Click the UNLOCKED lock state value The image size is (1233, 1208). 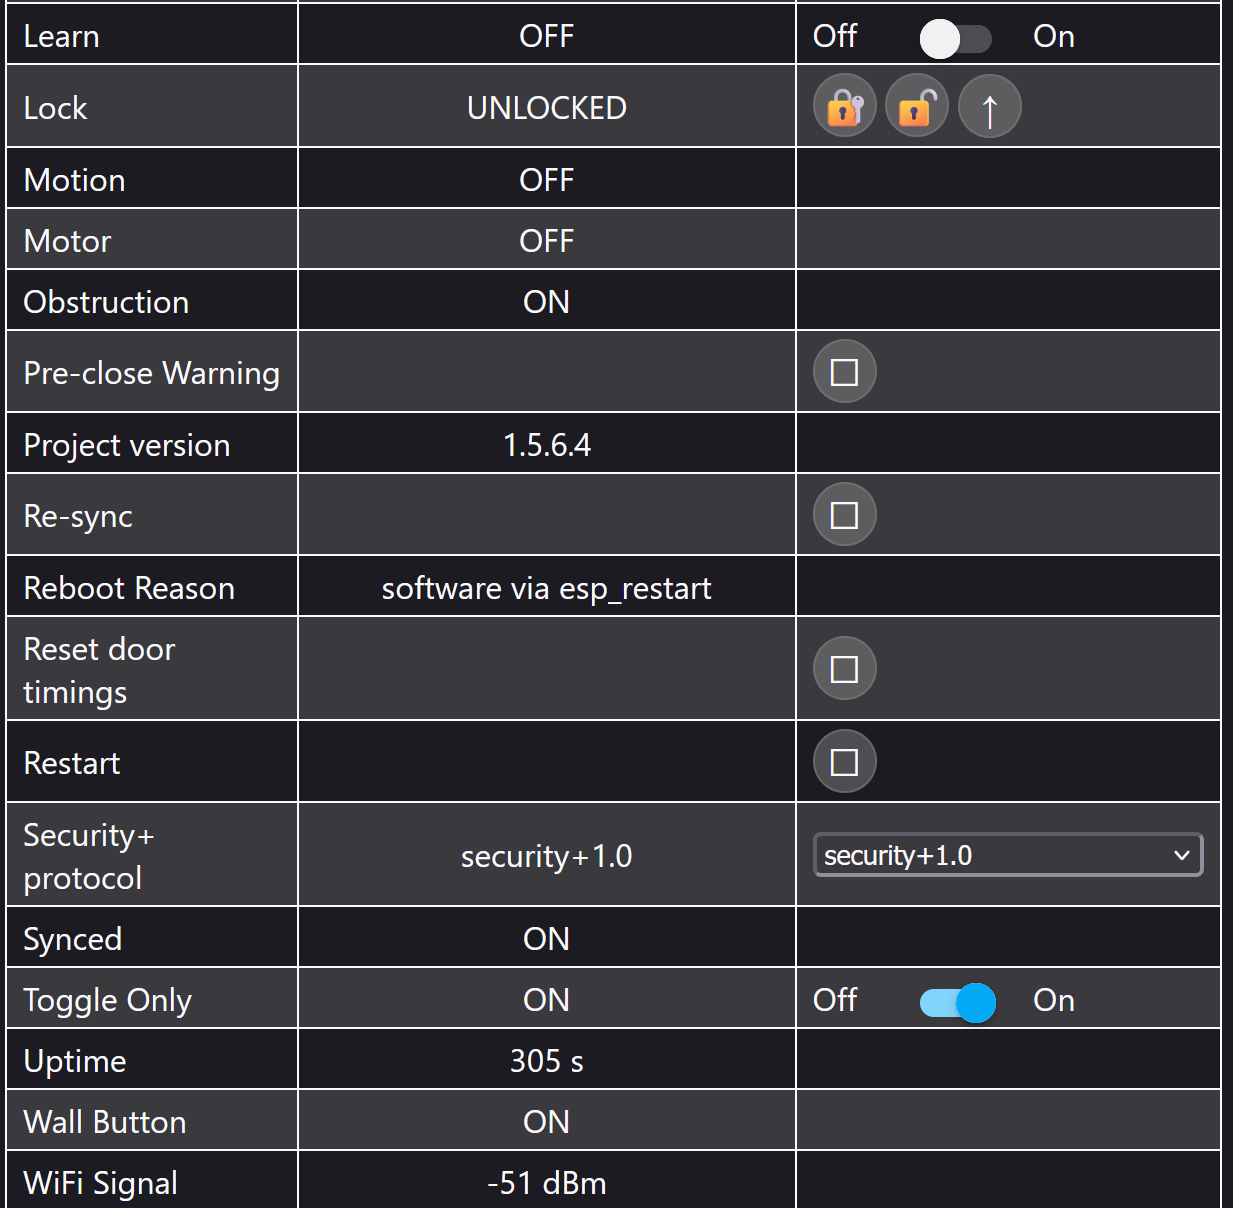pyautogui.click(x=546, y=108)
